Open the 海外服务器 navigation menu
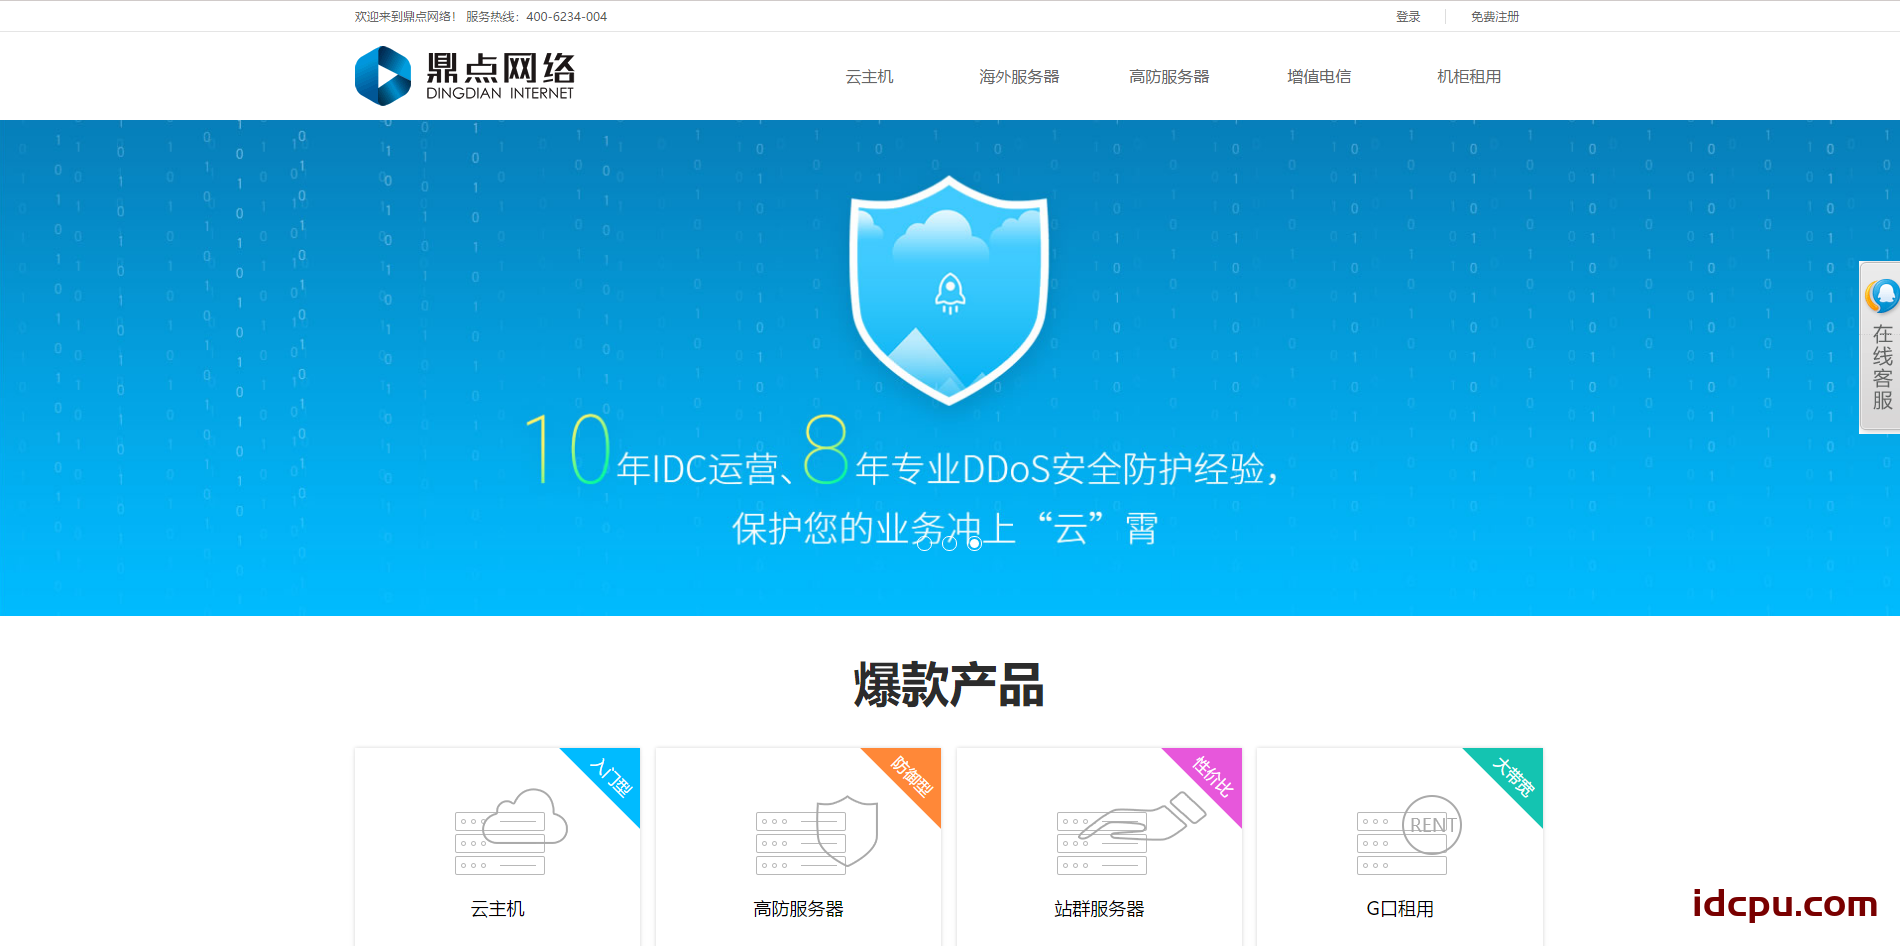 click(x=1018, y=77)
